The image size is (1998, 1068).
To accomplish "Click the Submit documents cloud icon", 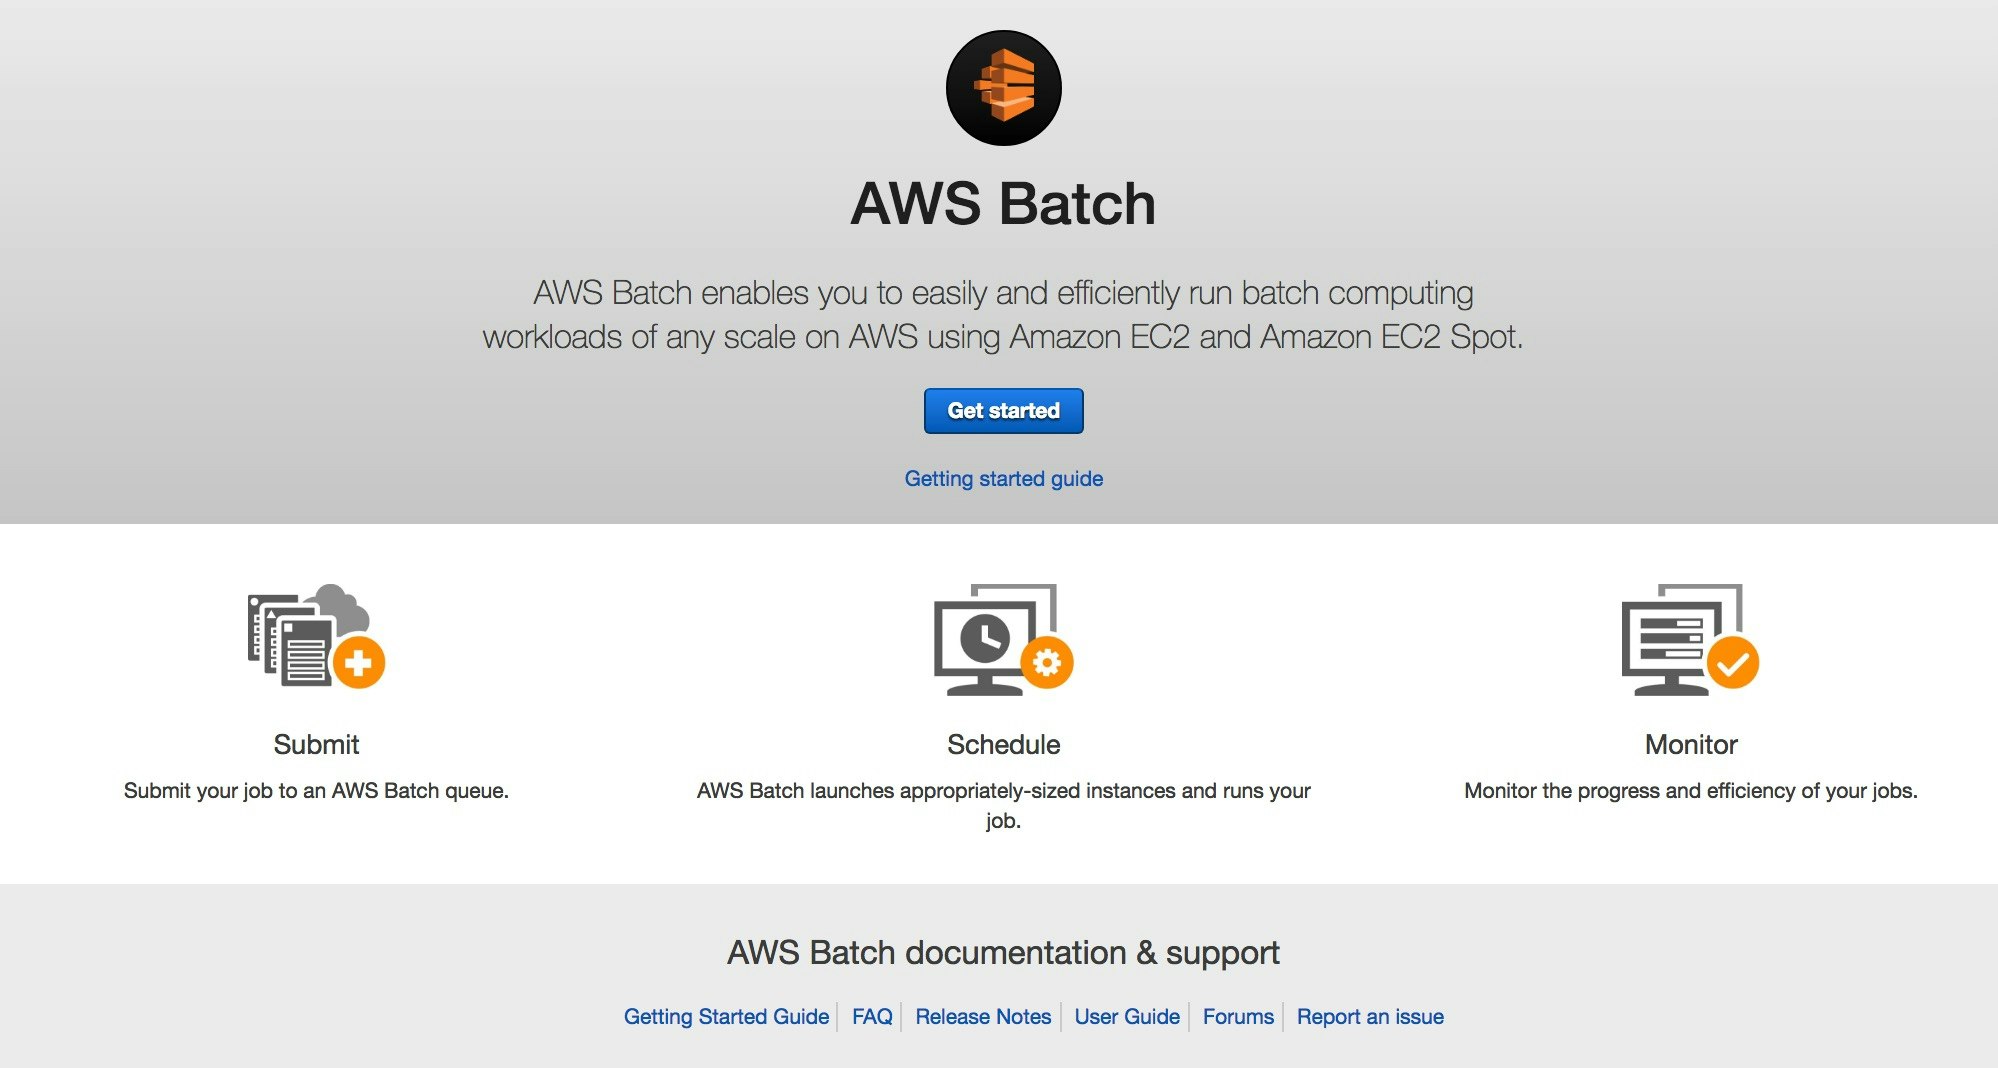I will [x=316, y=637].
